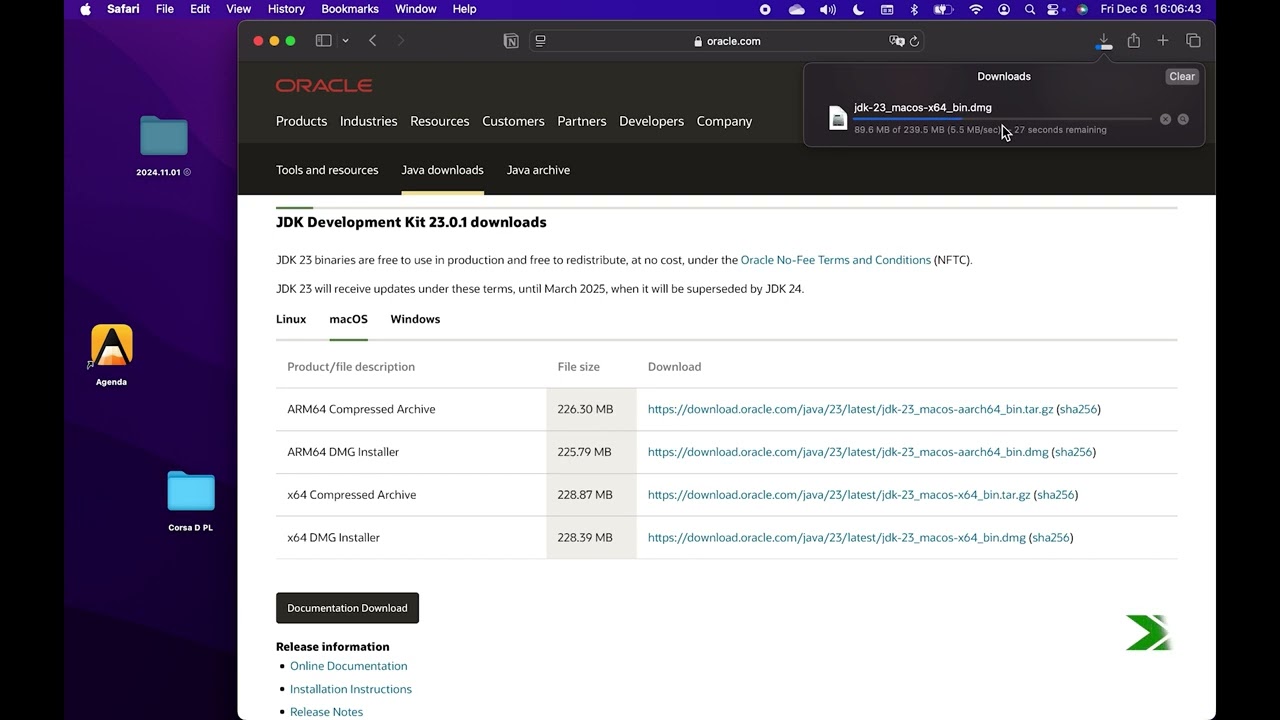Open sha256 for ARM64 DMG Installer
The image size is (1280, 720).
1074,452
